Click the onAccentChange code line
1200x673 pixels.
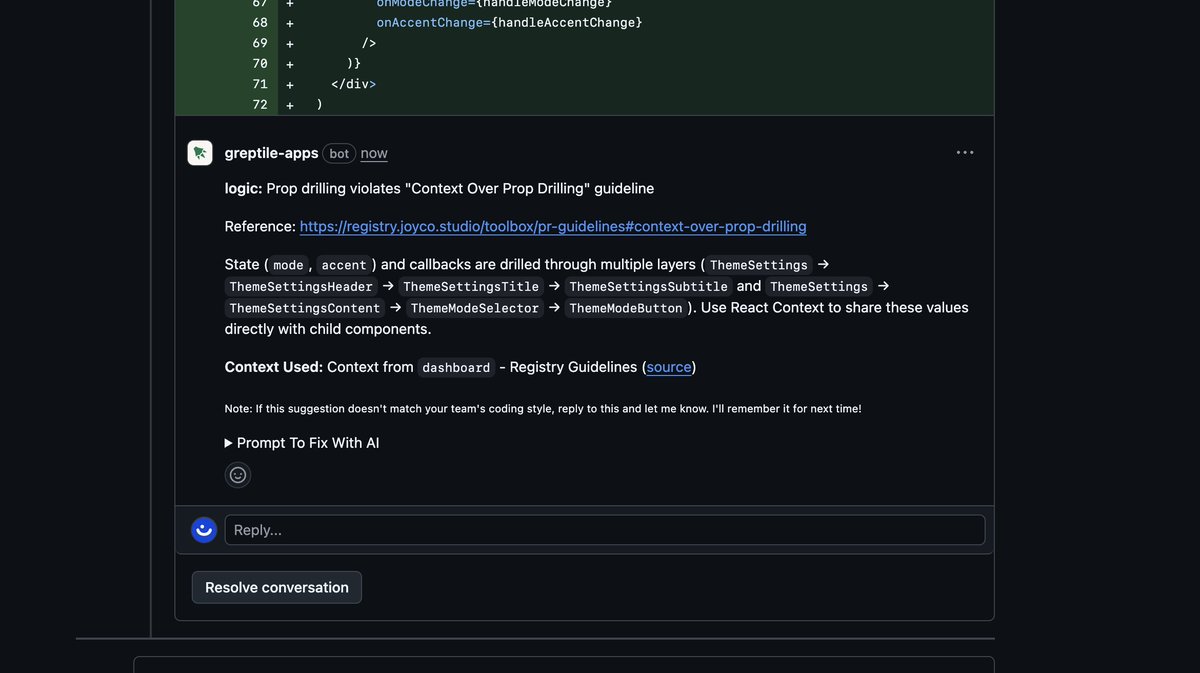click(x=509, y=22)
